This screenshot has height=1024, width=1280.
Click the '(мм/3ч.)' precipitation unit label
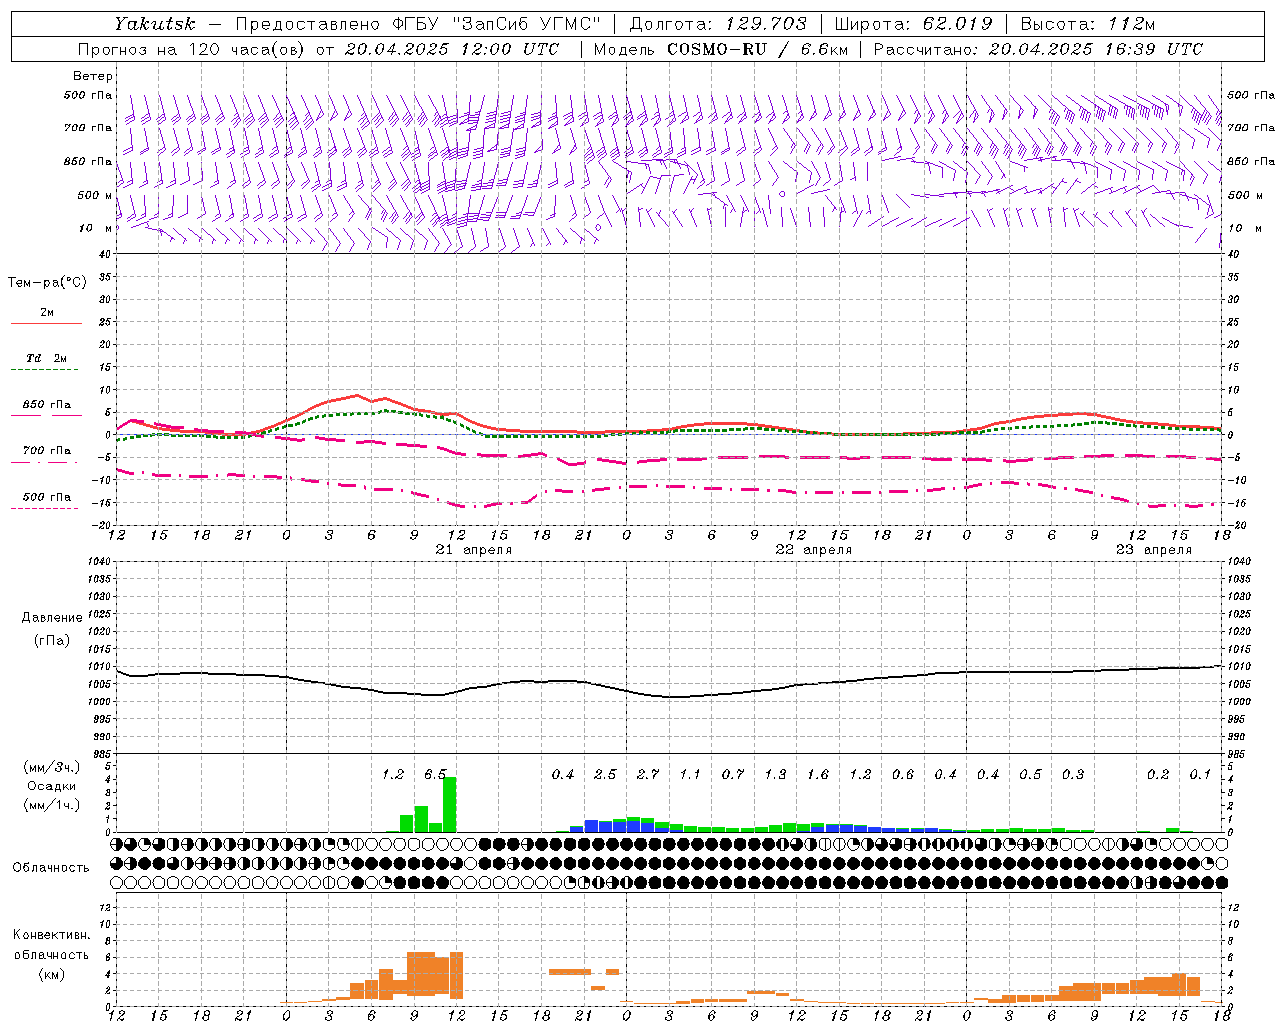pos(51,768)
